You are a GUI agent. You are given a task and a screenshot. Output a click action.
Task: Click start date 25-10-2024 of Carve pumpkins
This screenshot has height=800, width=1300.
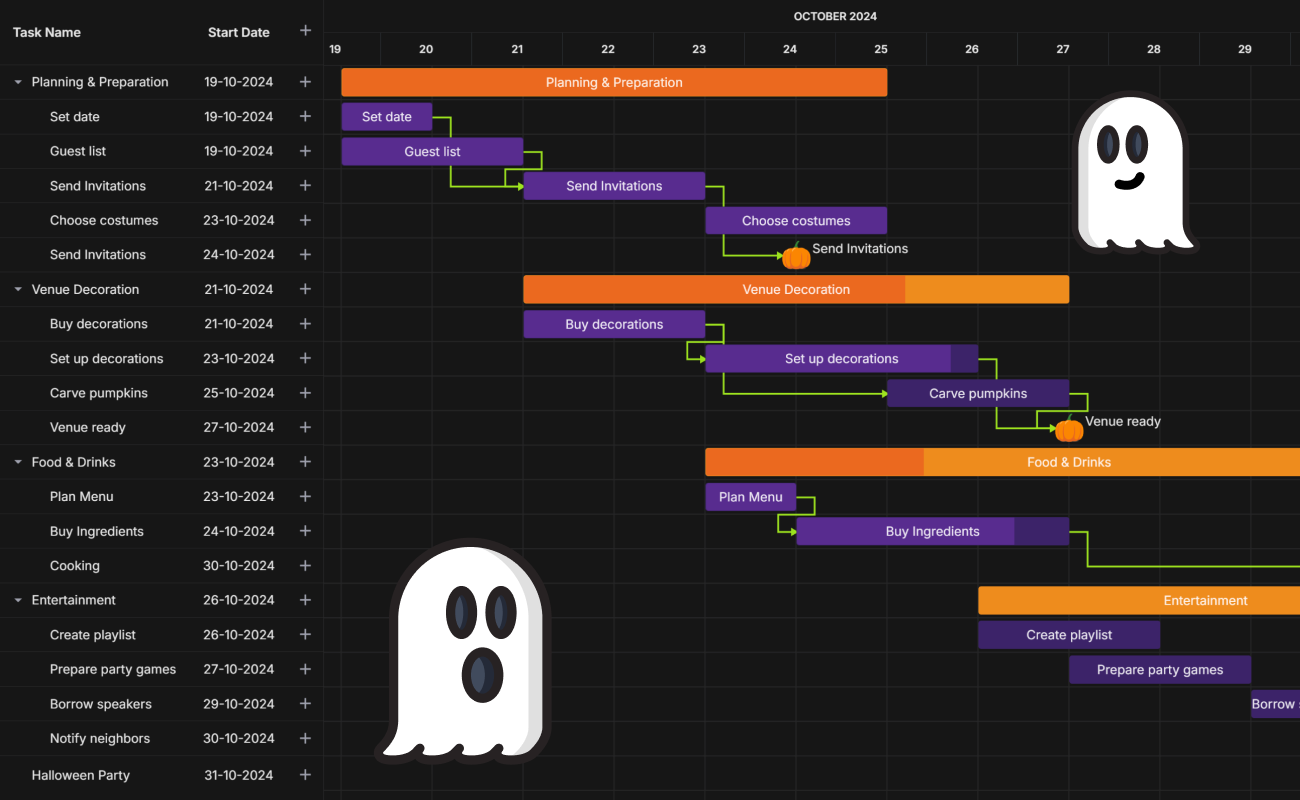pos(238,393)
